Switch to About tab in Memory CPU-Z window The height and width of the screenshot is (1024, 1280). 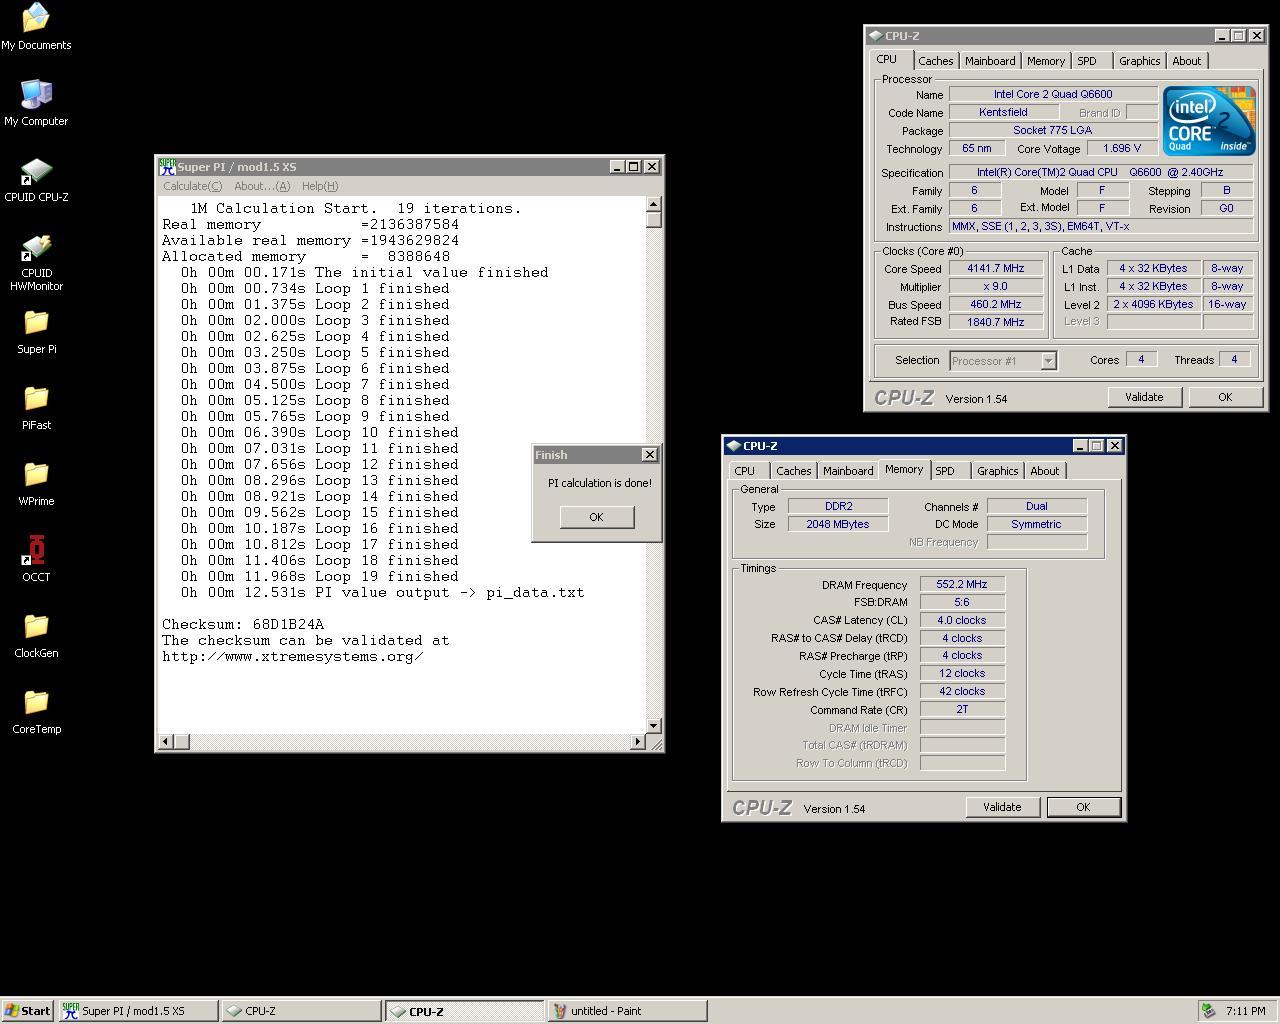pyautogui.click(x=1045, y=471)
